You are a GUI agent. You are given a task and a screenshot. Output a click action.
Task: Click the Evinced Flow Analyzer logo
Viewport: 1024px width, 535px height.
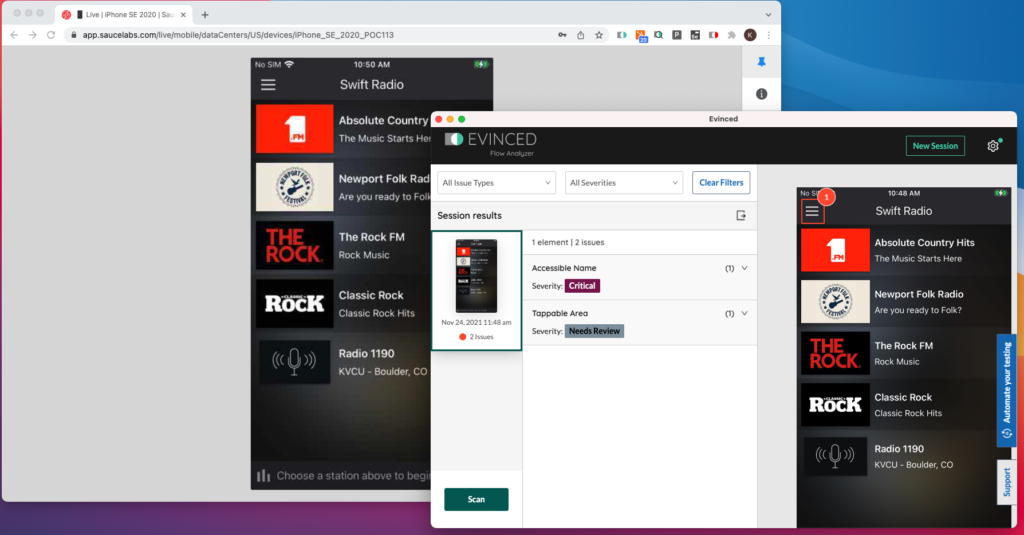tap(490, 143)
